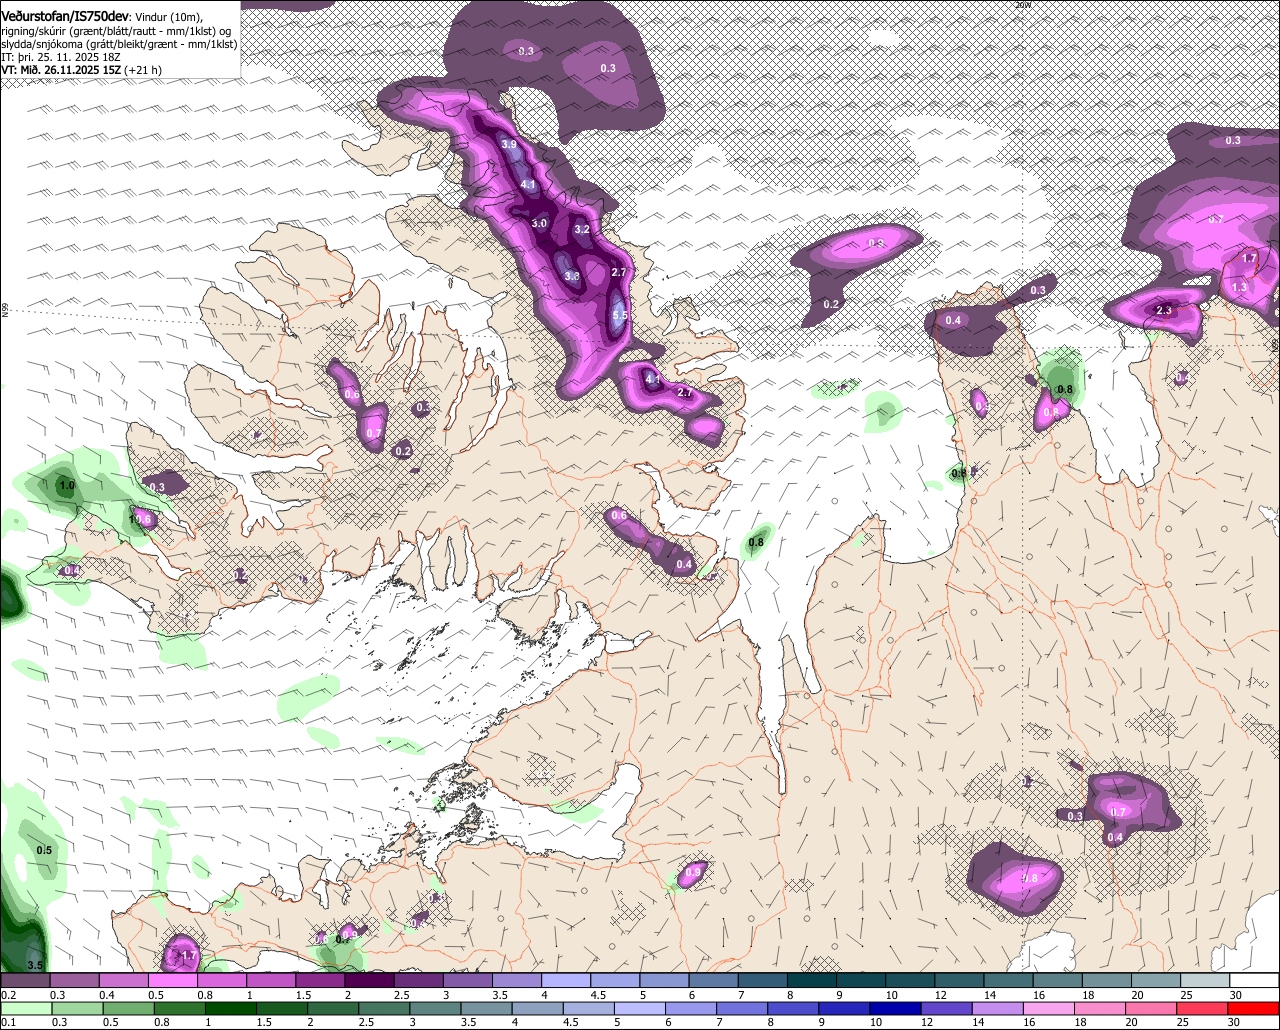
Task: Click the 3.0 value in the purple band
Action: point(540,223)
